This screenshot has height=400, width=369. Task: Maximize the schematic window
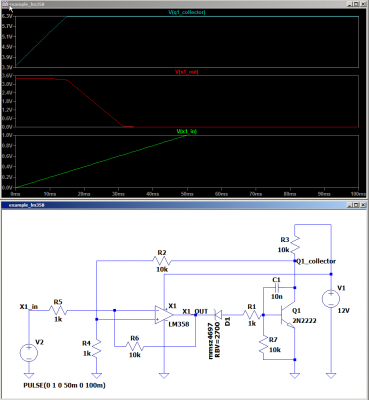[x=356, y=205]
